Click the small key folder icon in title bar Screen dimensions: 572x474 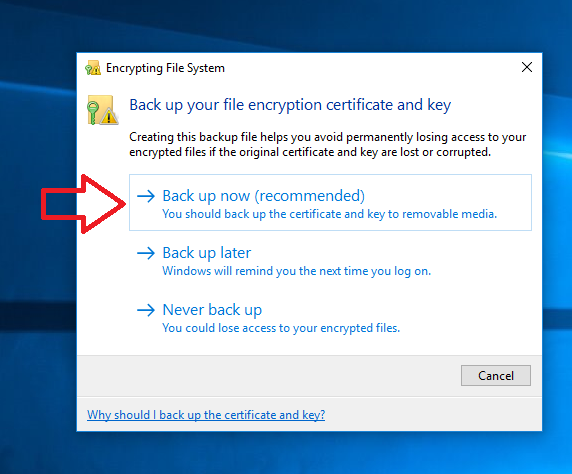tap(93, 68)
